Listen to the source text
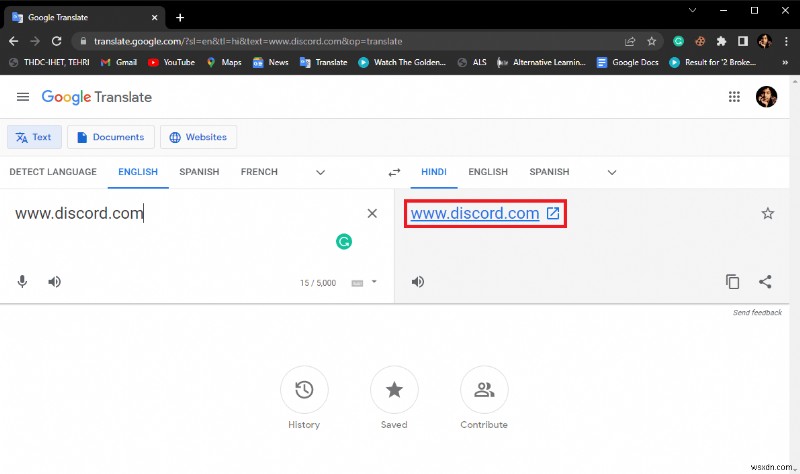Viewport: 800px width, 474px height. pyautogui.click(x=55, y=282)
